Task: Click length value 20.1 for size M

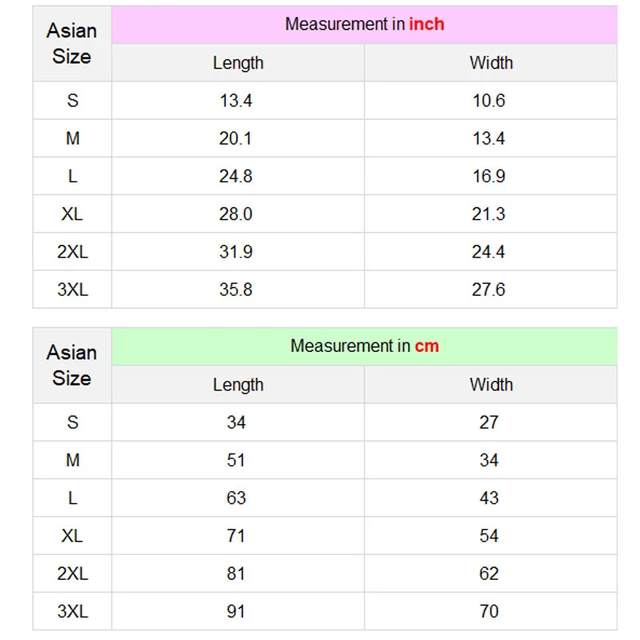Action: 236,138
